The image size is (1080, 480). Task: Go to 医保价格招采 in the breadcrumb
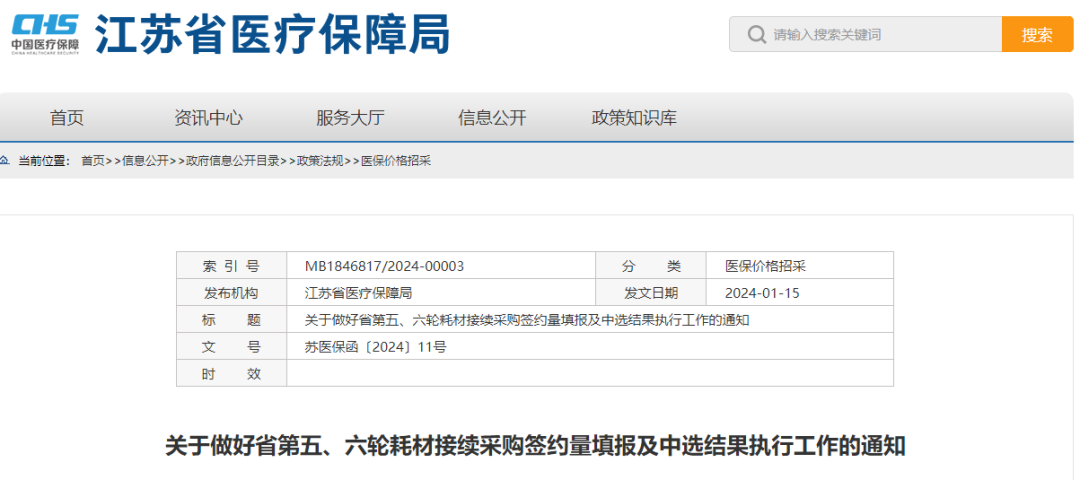coord(396,161)
